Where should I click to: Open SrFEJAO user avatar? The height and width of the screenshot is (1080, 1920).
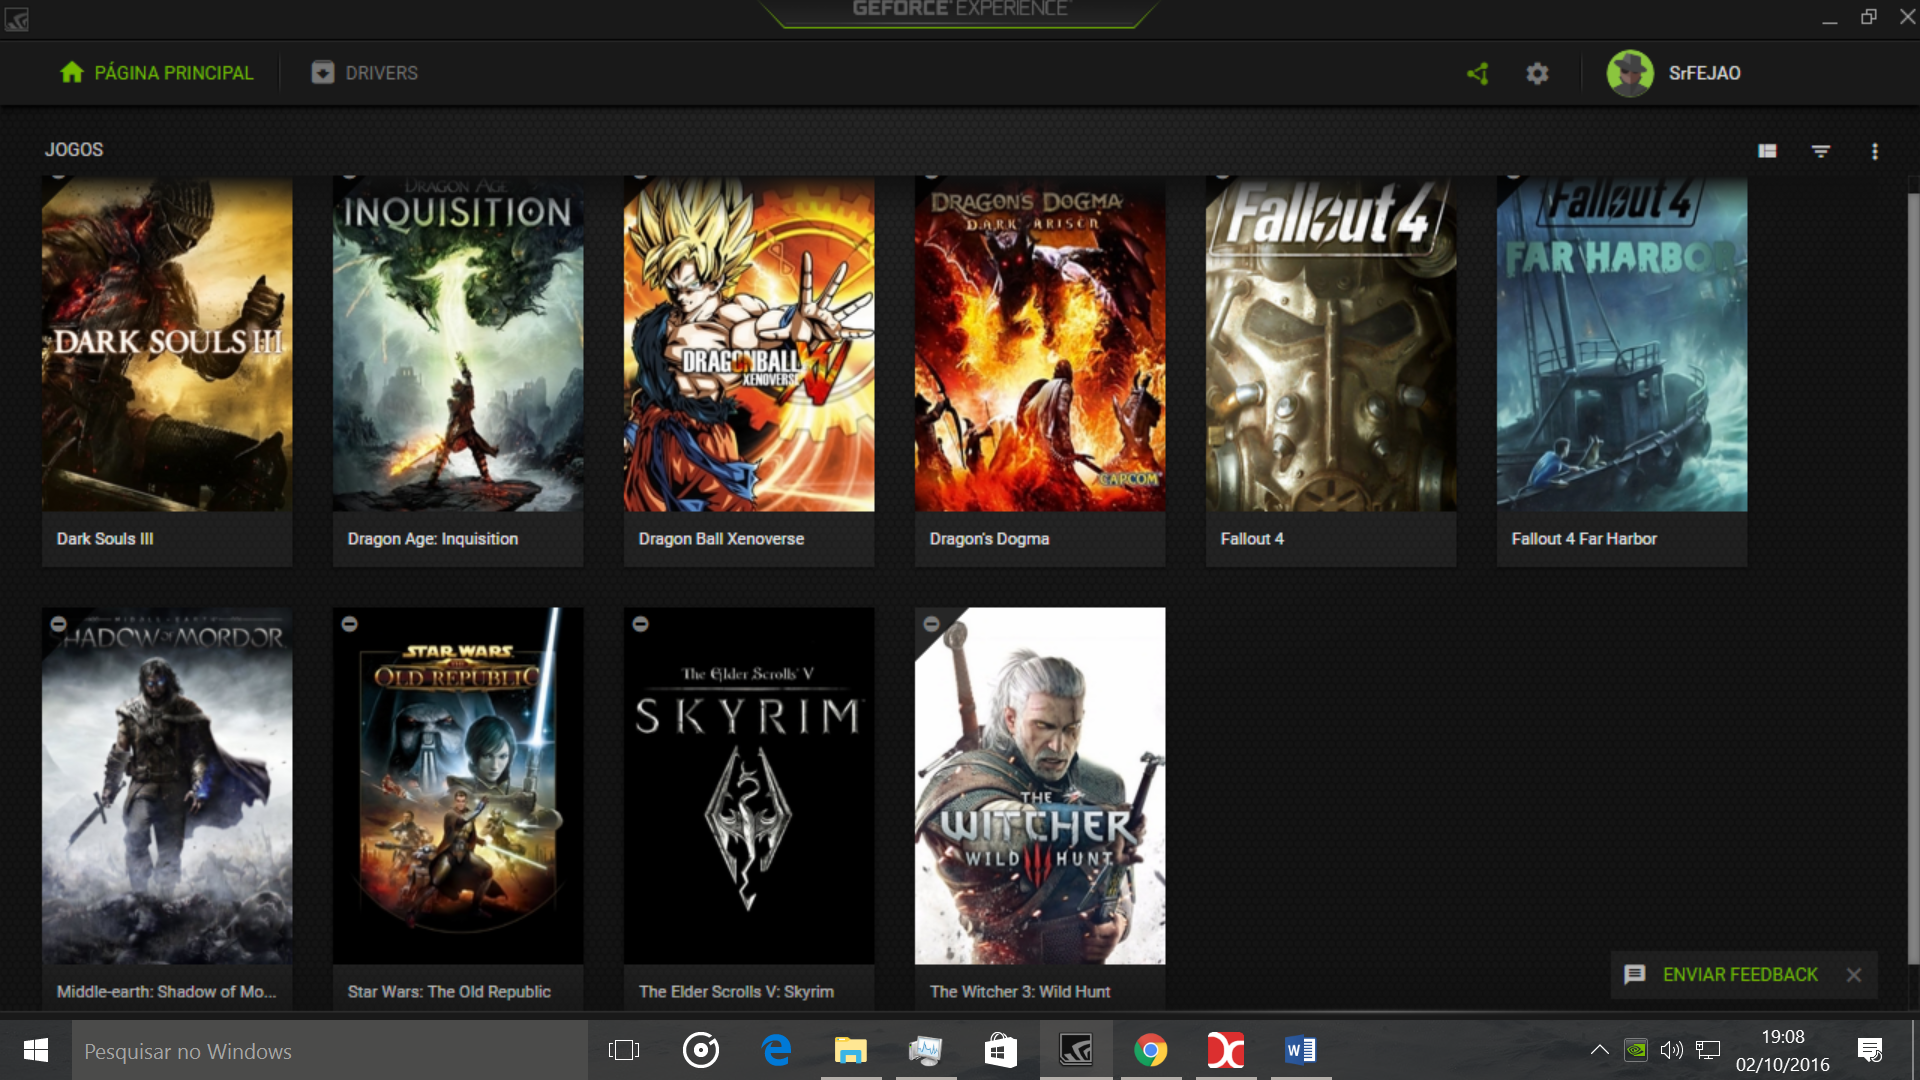[1630, 73]
